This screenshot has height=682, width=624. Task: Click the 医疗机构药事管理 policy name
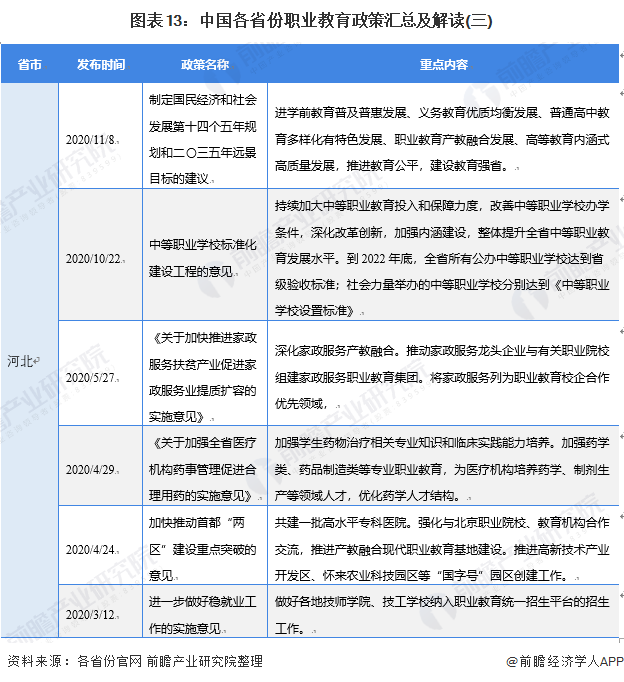click(204, 467)
